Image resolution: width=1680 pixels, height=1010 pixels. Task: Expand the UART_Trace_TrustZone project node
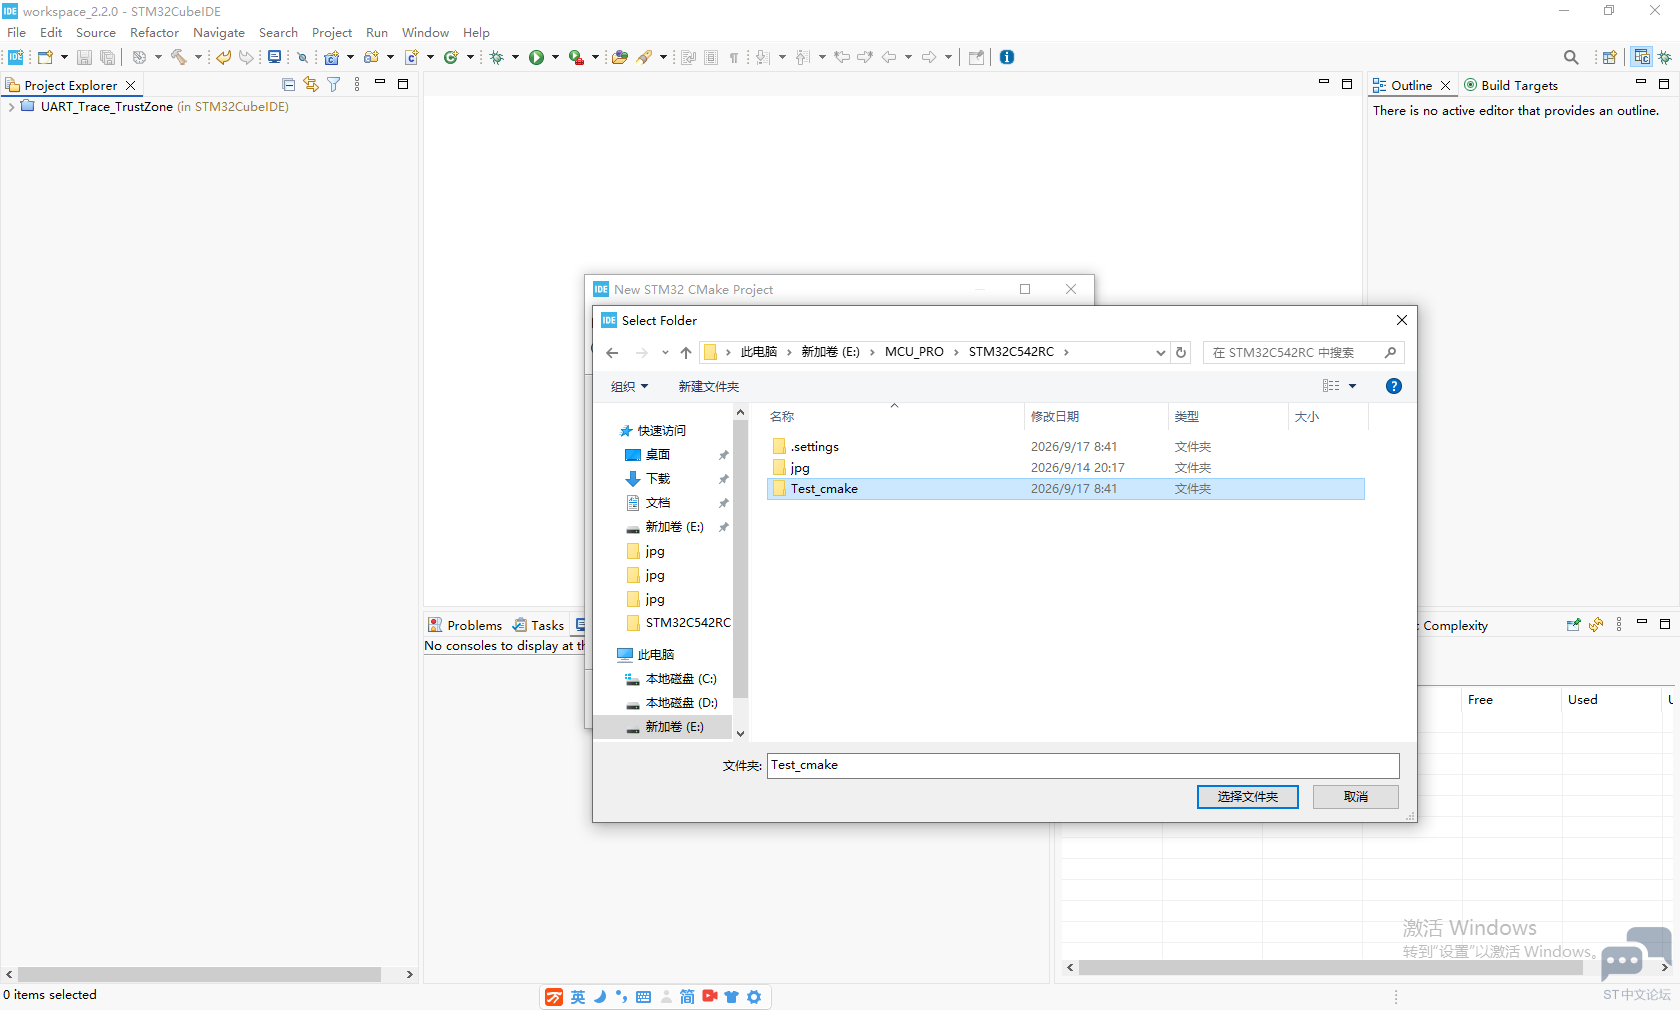point(11,107)
